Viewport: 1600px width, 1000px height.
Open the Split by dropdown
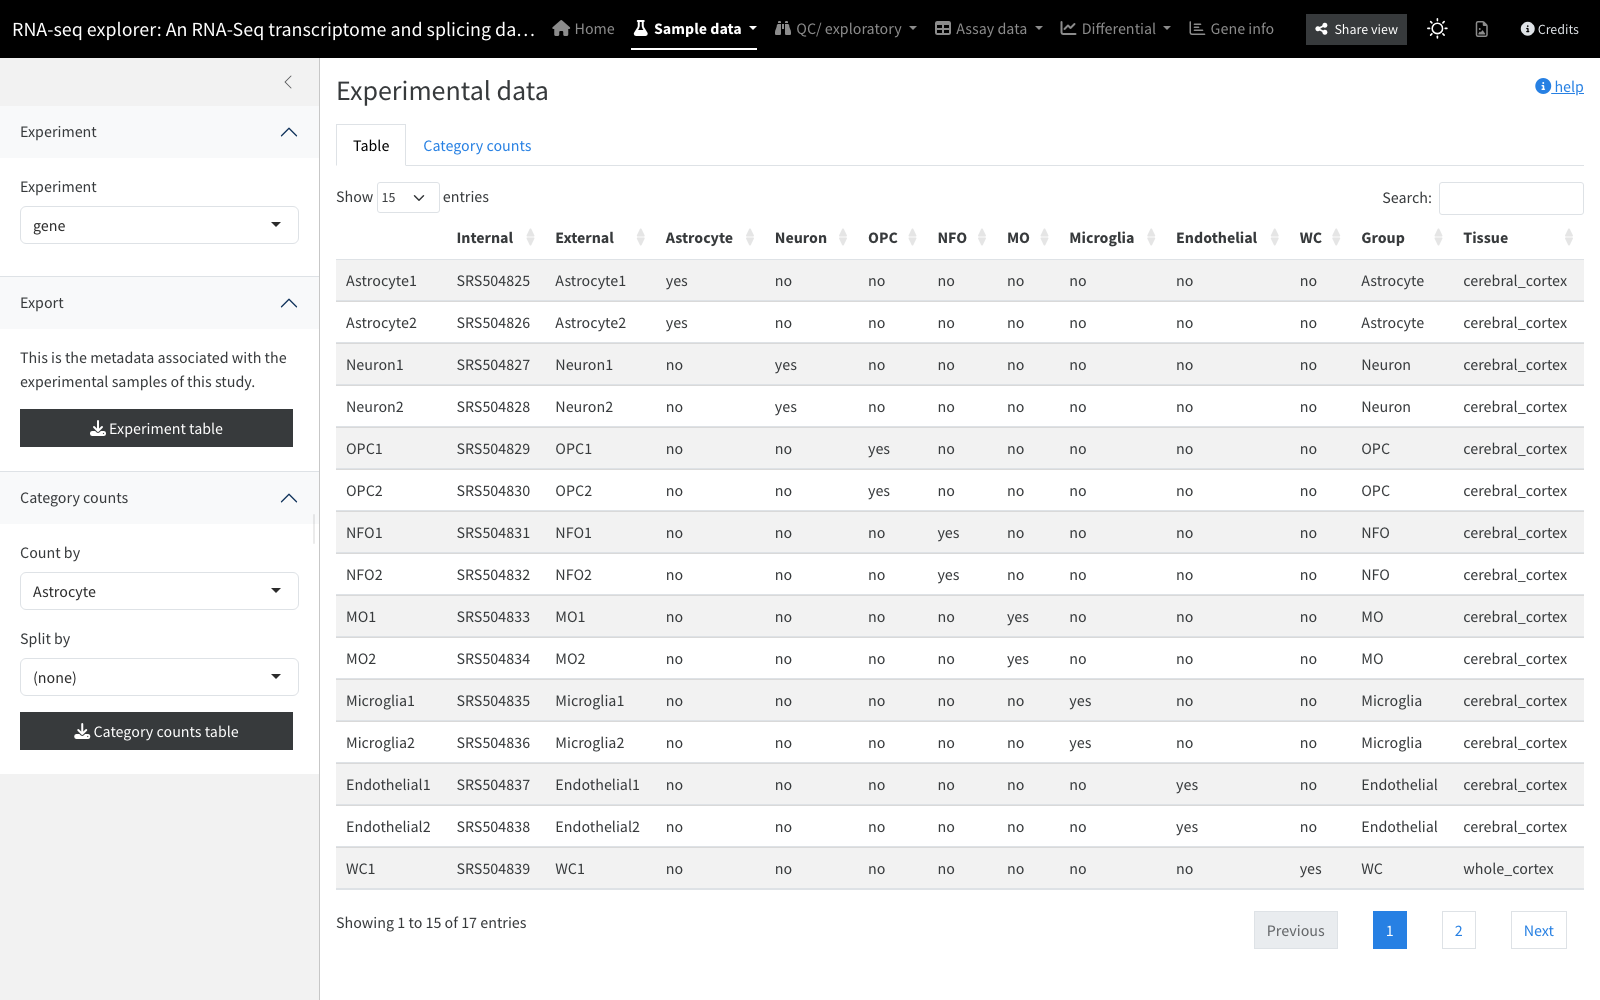coord(159,677)
